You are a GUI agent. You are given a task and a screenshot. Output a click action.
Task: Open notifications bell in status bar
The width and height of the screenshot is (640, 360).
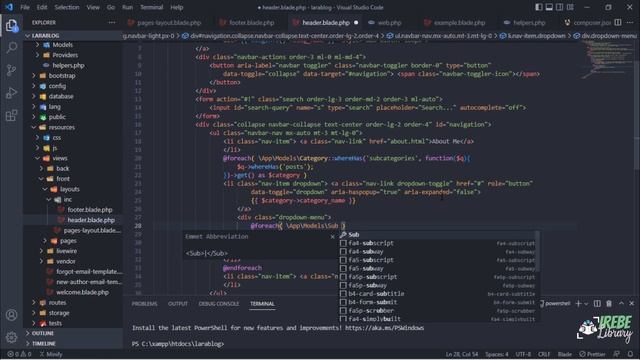tap(631, 354)
